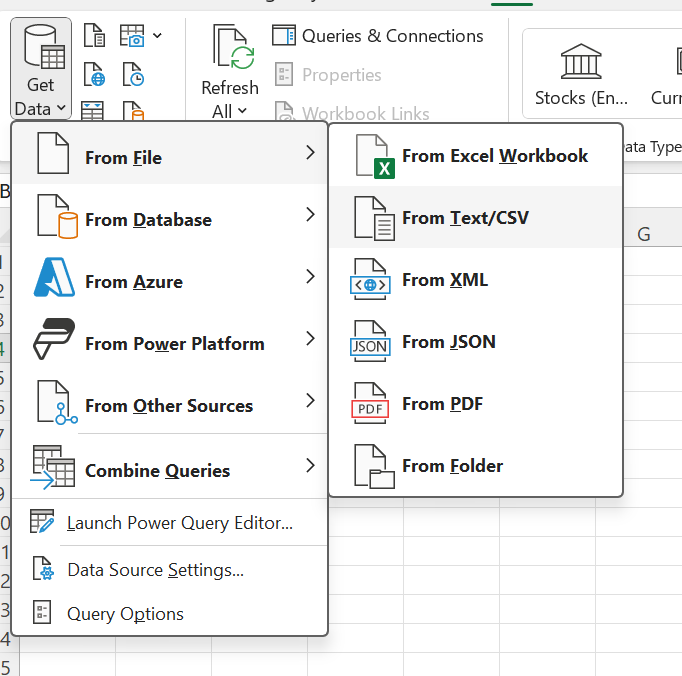Click the XML file icon

[x=370, y=280]
